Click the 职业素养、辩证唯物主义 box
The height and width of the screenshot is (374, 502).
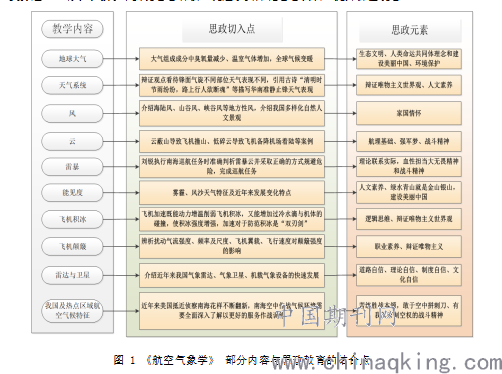(409, 247)
